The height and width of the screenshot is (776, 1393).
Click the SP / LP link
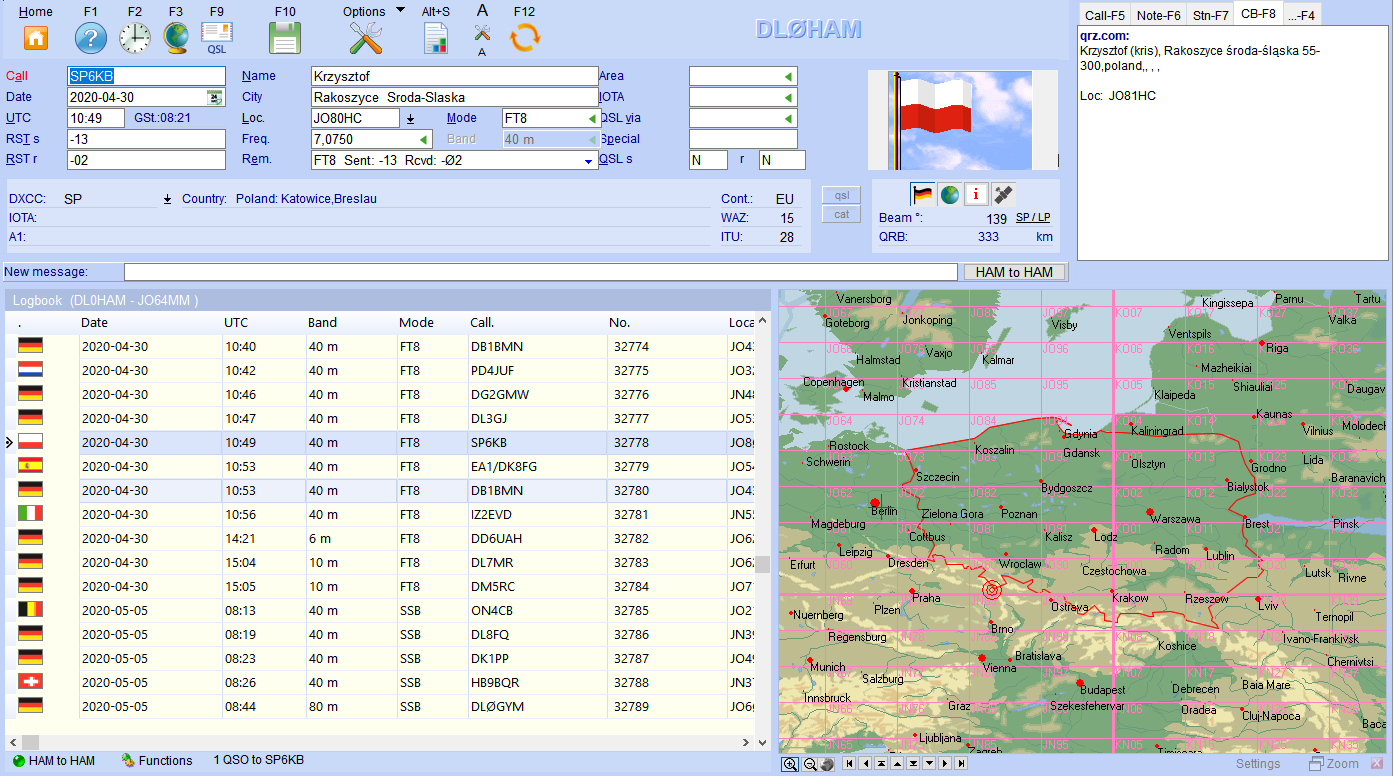coord(1033,217)
